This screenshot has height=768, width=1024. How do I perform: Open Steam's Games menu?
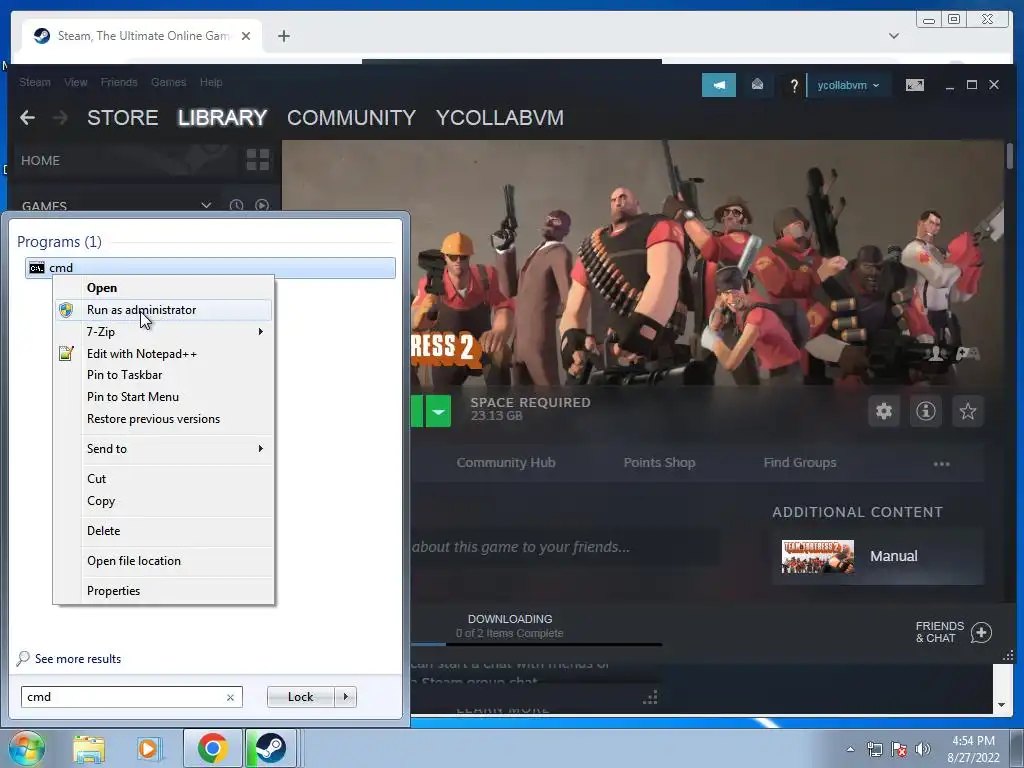pyautogui.click(x=168, y=82)
